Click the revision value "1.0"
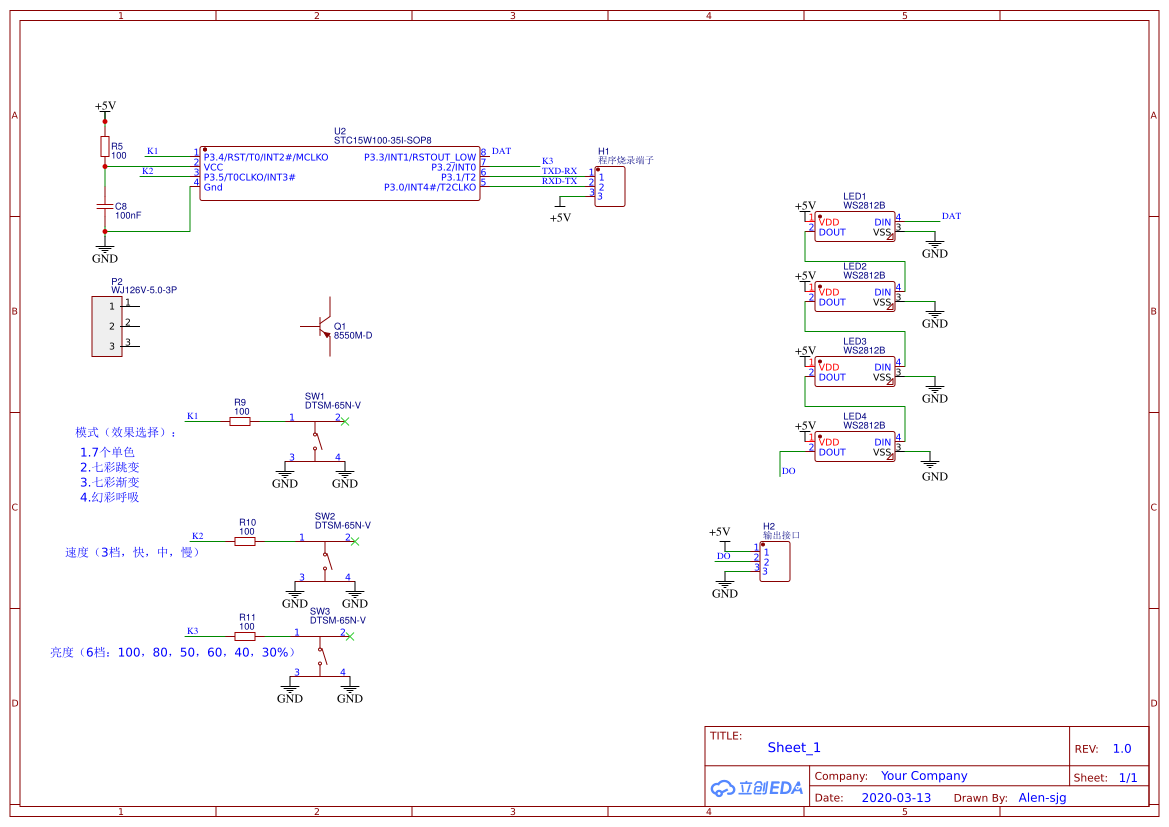 coord(1122,749)
